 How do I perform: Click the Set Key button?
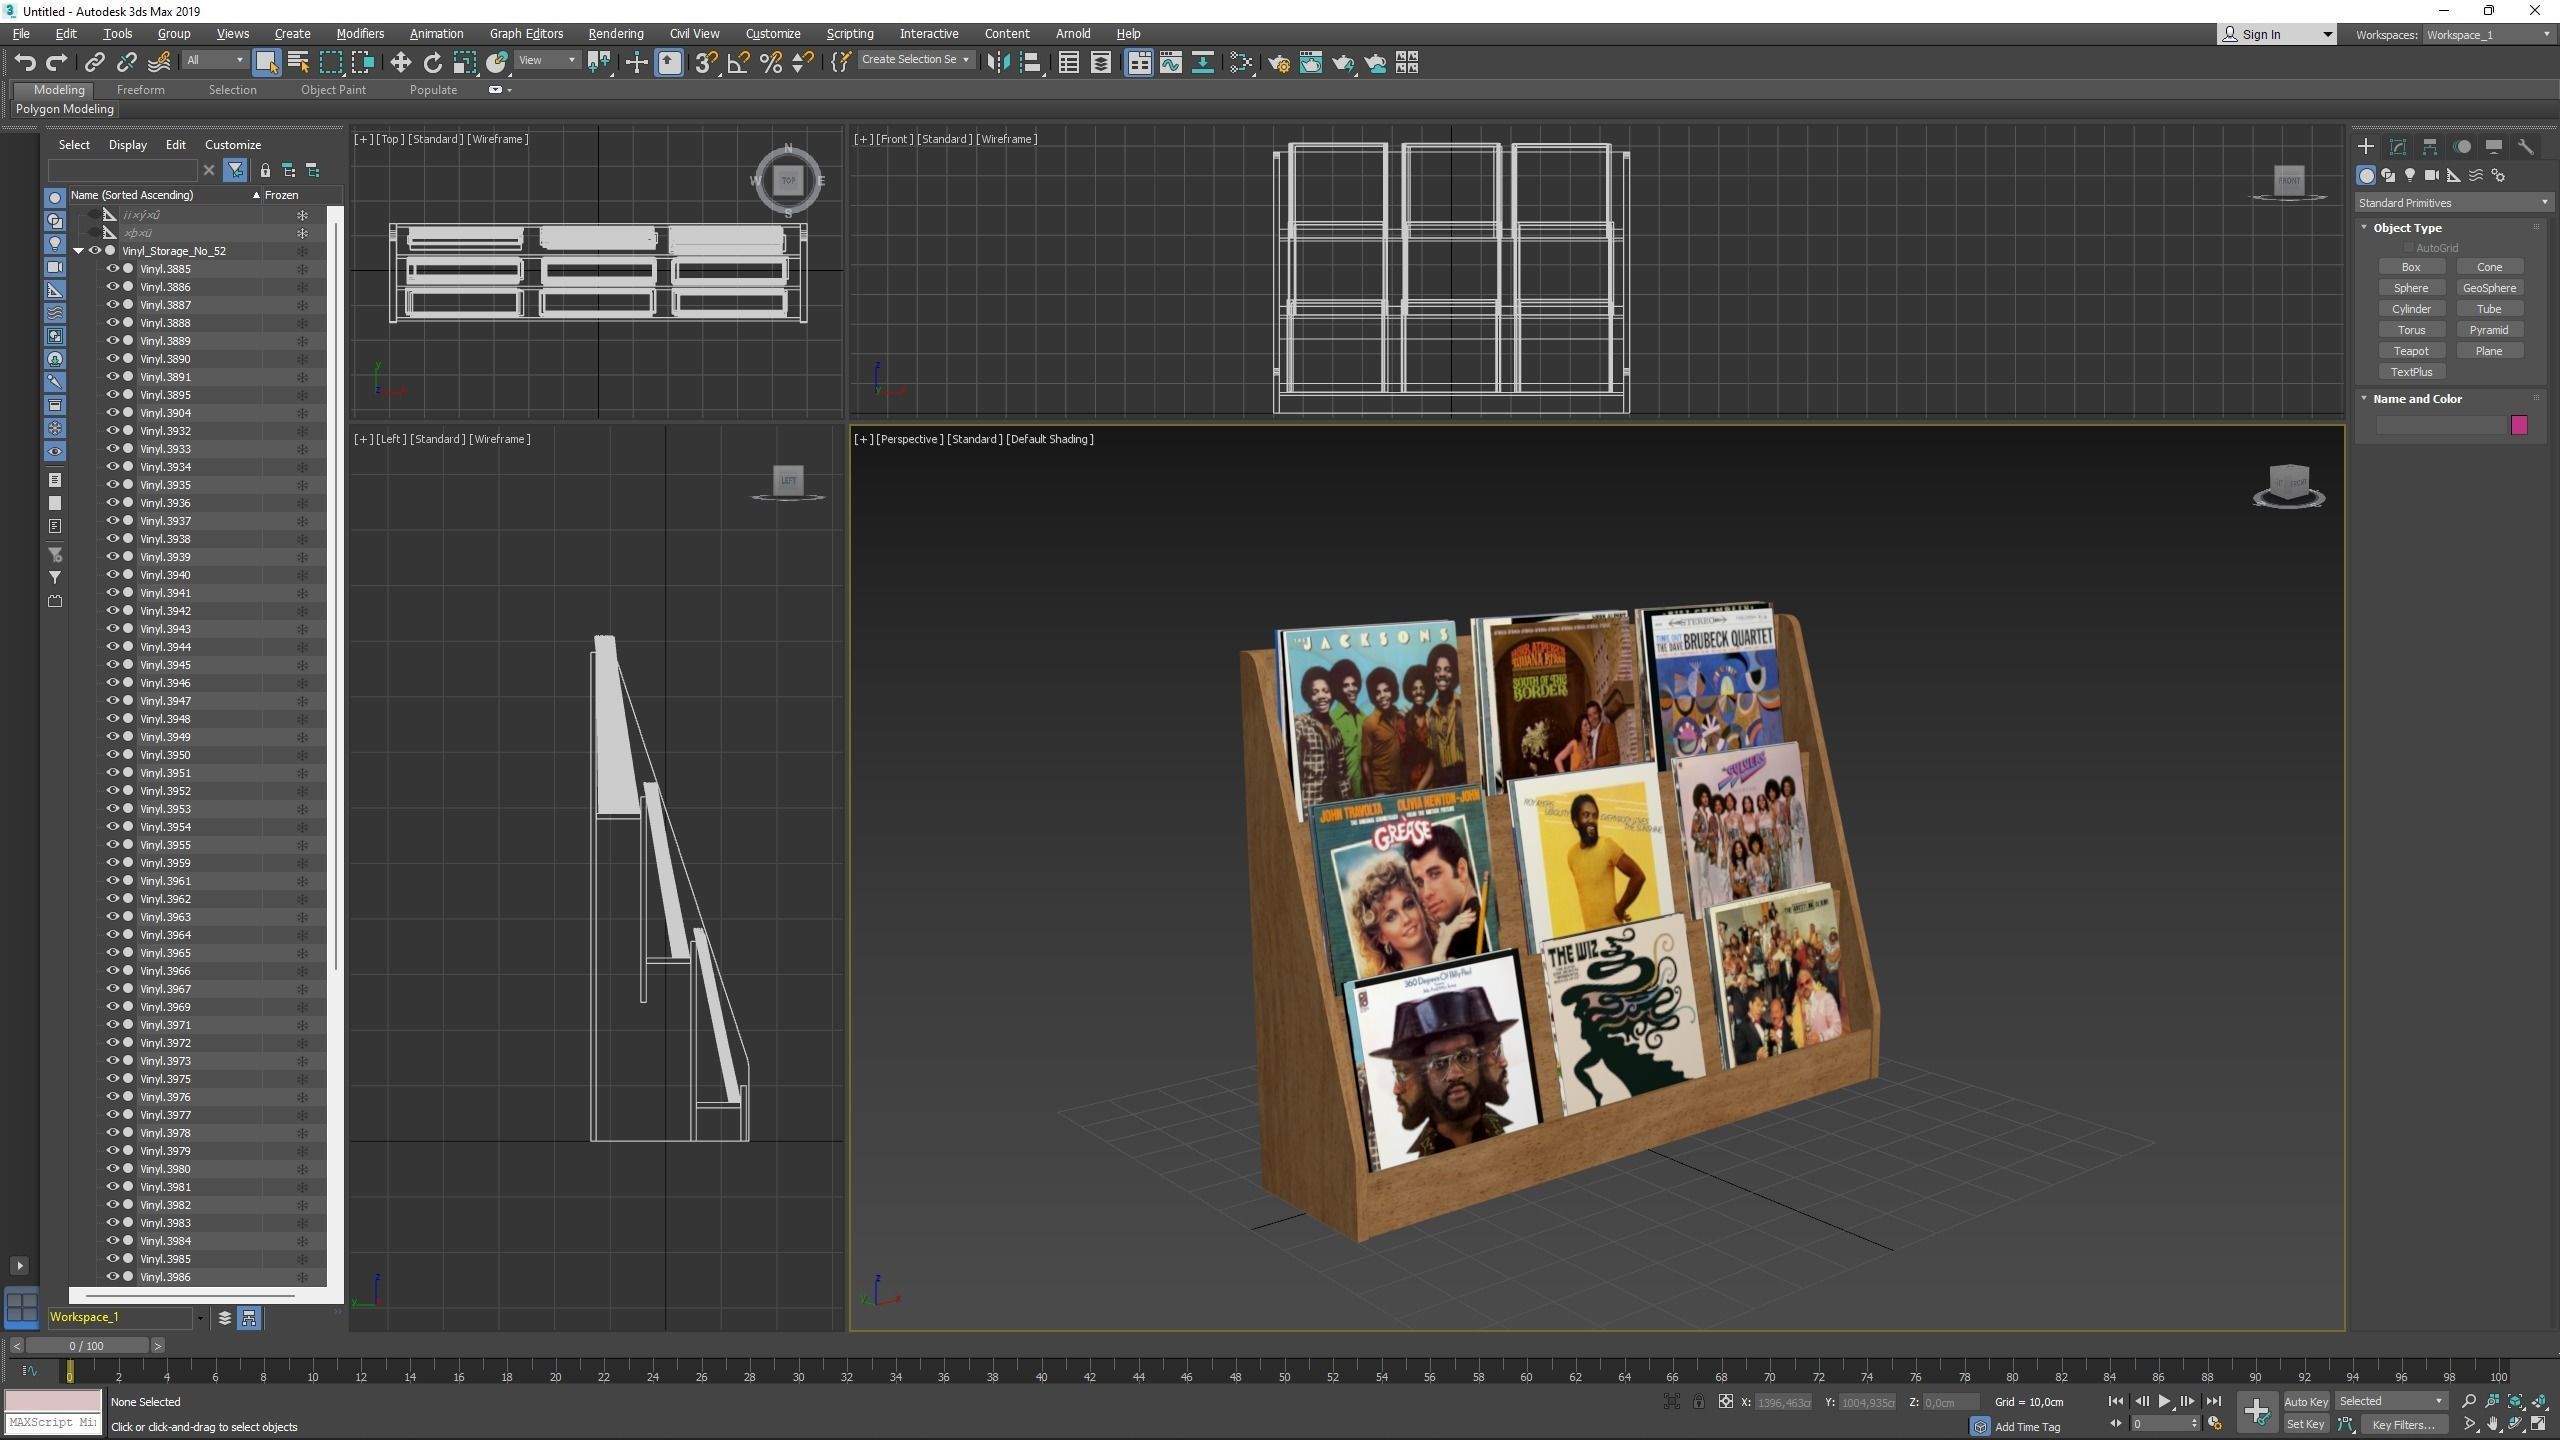2306,1424
